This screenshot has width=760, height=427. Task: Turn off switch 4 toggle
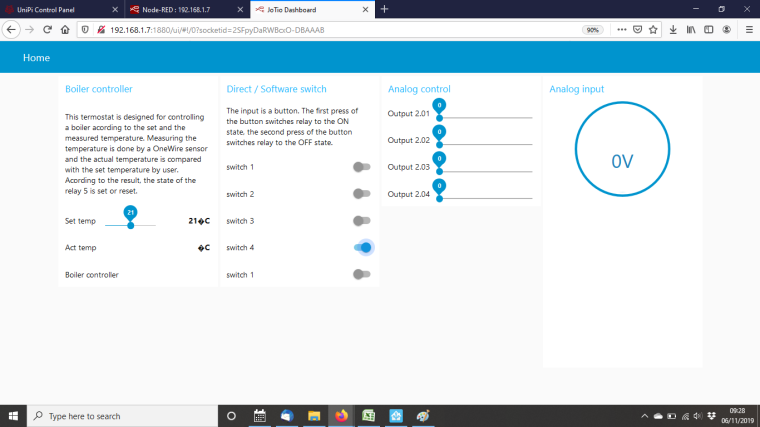coord(363,247)
